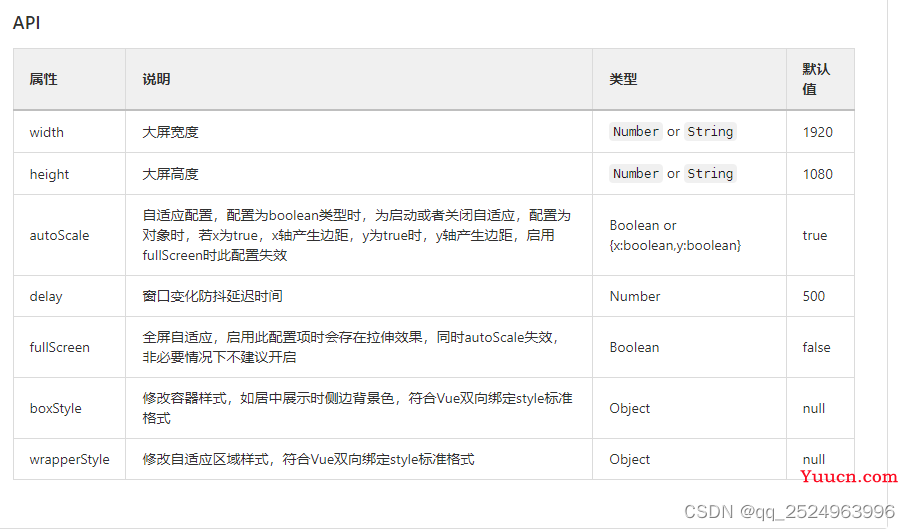This screenshot has height=531, width=910.
Task: Click the 默认值 column header
Action: click(816, 79)
